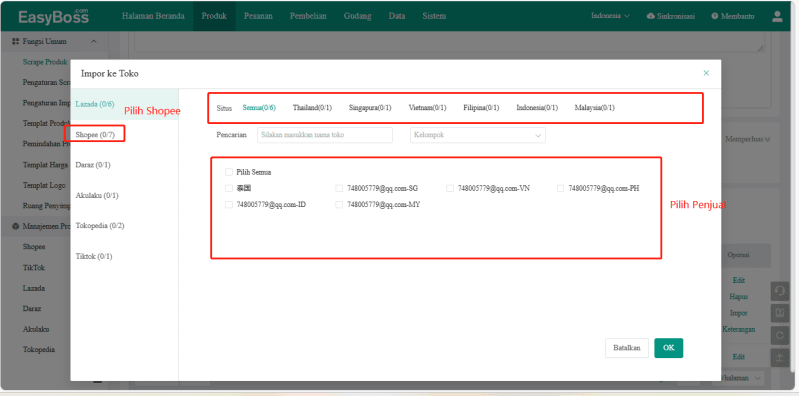The image size is (799, 397).
Task: Select the Akulaku (0/1) platform tab
Action: 96,195
